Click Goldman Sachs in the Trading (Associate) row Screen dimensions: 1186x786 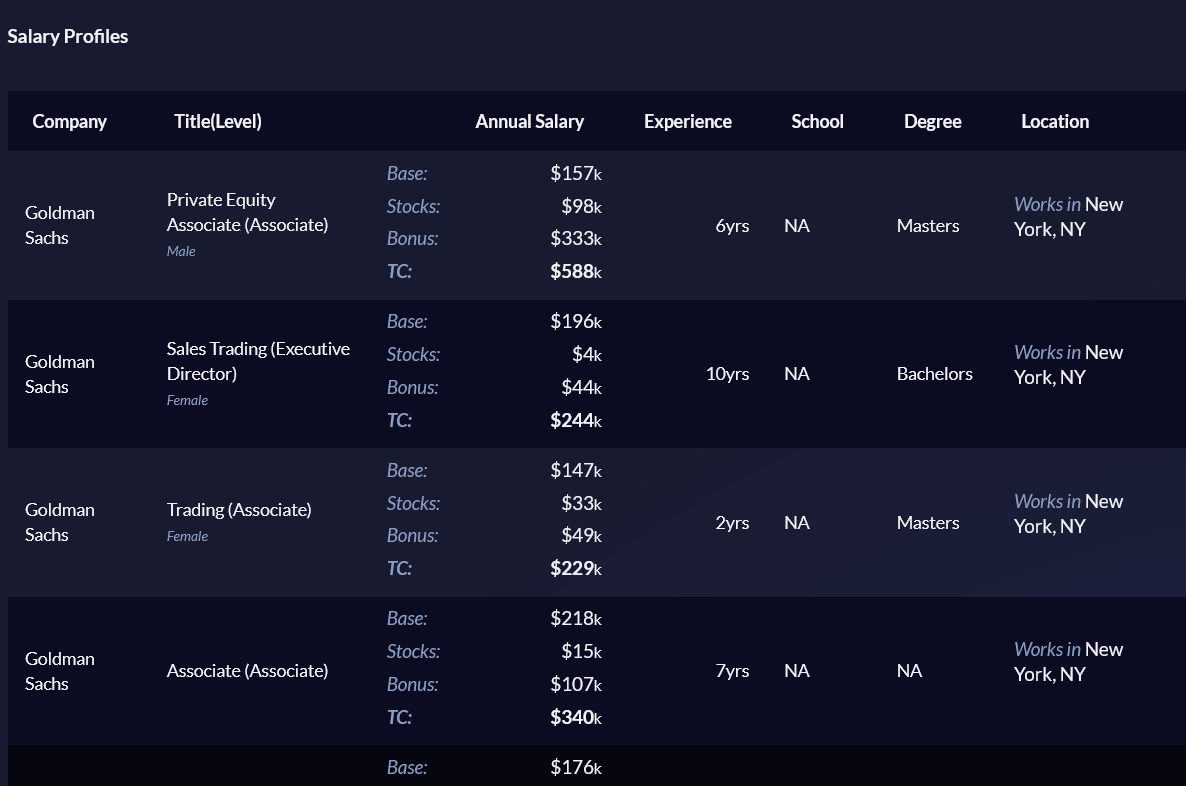[x=60, y=523]
